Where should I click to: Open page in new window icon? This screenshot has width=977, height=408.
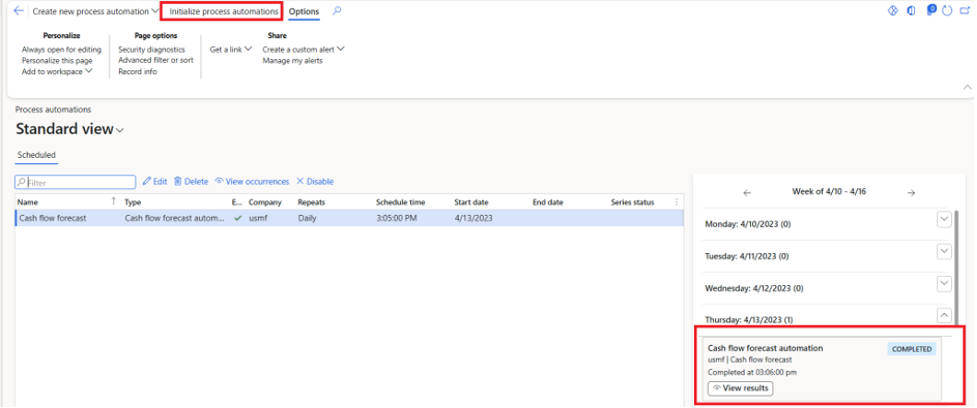click(x=964, y=11)
